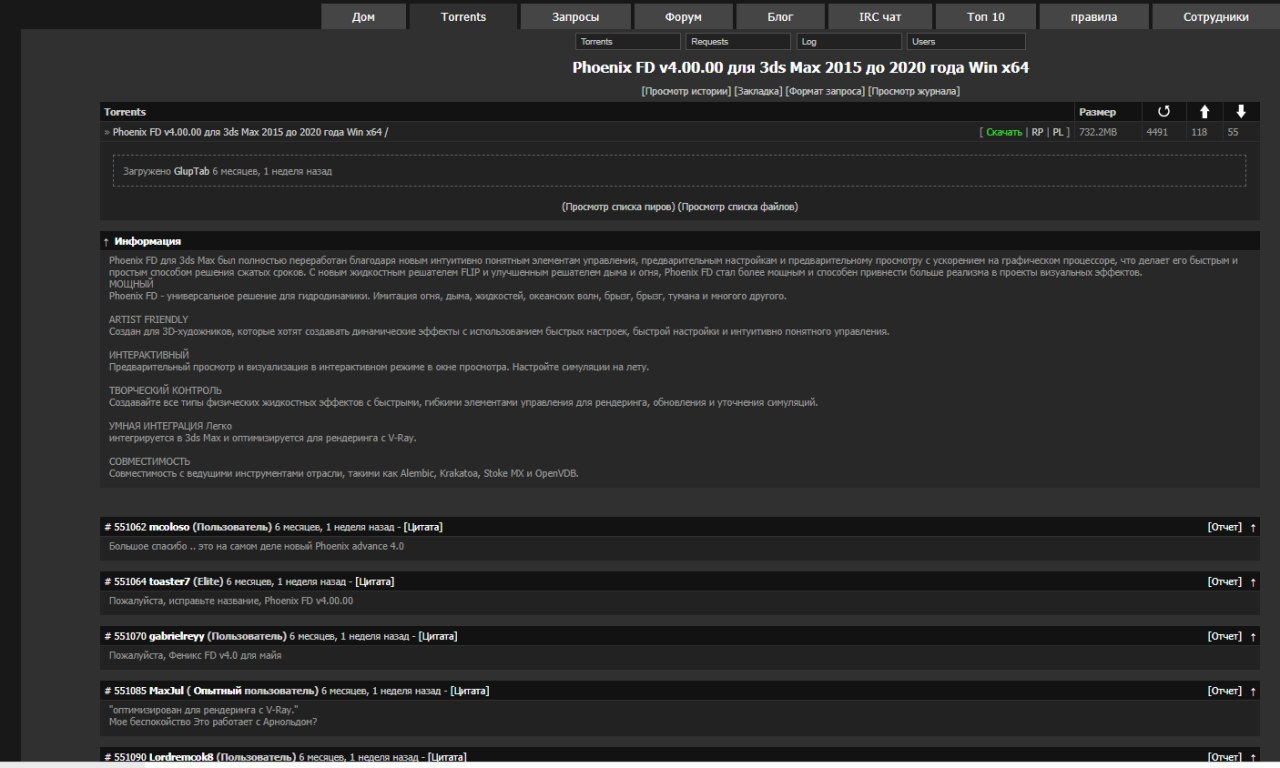Open the Просмотр журнала link
The width and height of the screenshot is (1280, 768).
(913, 91)
